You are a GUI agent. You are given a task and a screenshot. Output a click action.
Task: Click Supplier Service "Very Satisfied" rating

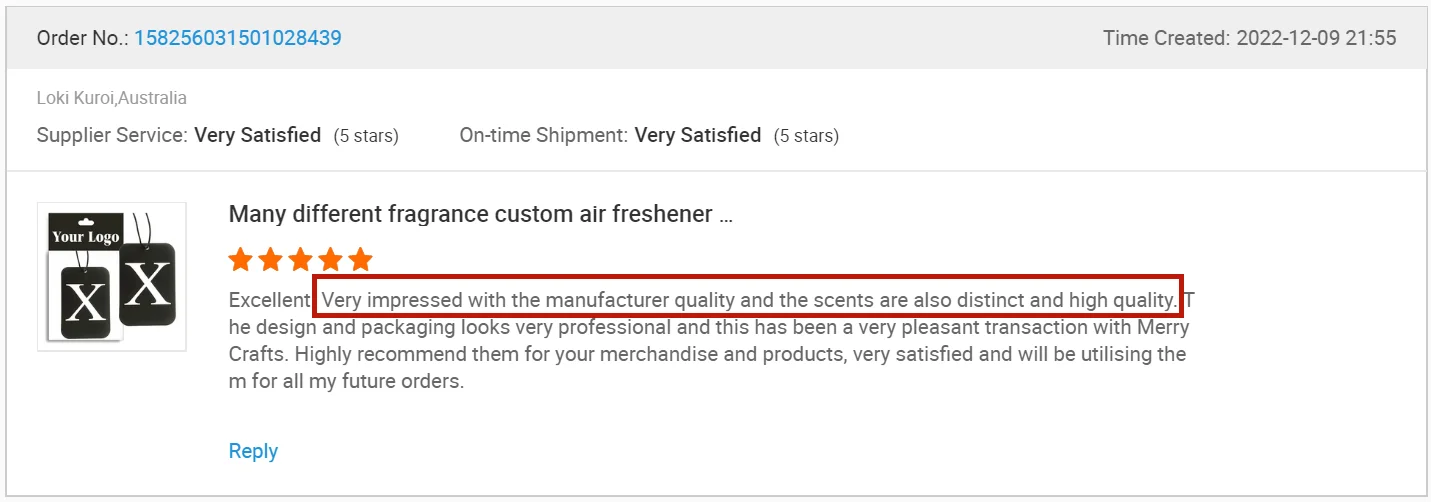click(x=257, y=135)
